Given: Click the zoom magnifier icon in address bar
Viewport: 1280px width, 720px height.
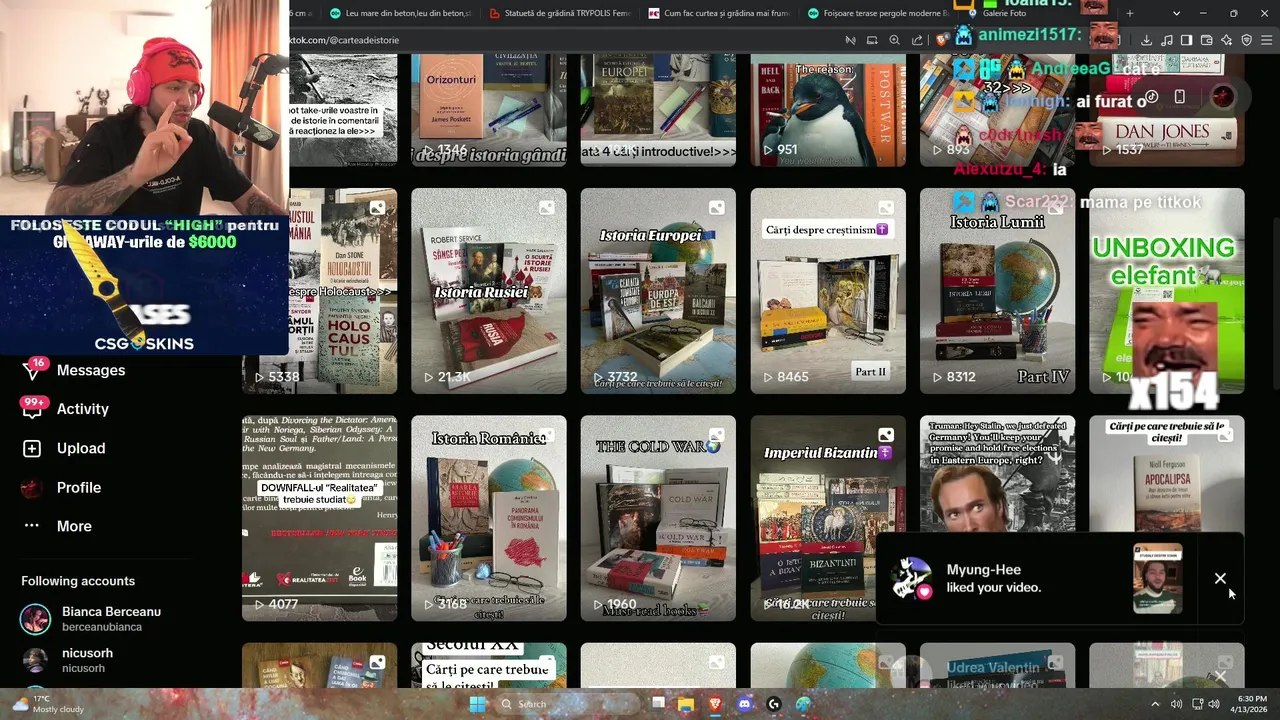Looking at the screenshot, I should (x=894, y=40).
